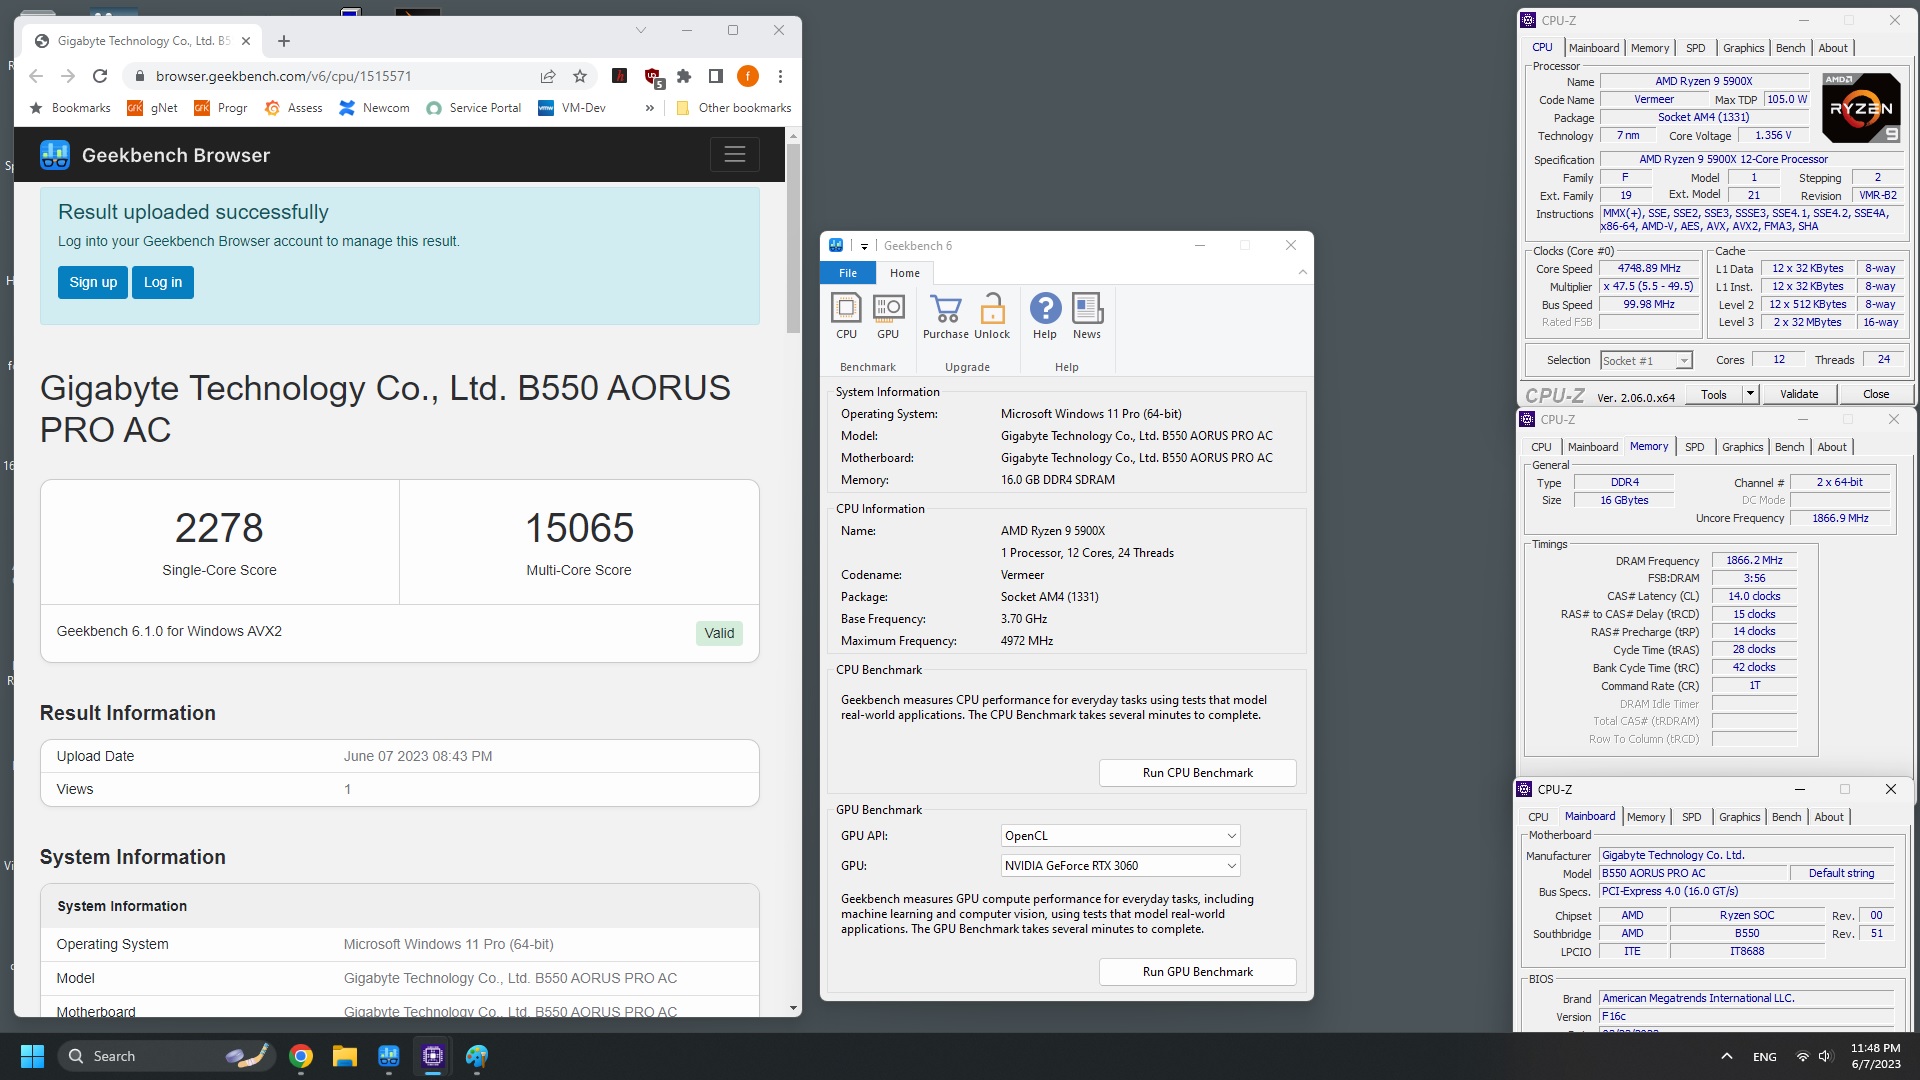Open the Tools dropdown arrow in CPU-Z

pyautogui.click(x=1750, y=394)
